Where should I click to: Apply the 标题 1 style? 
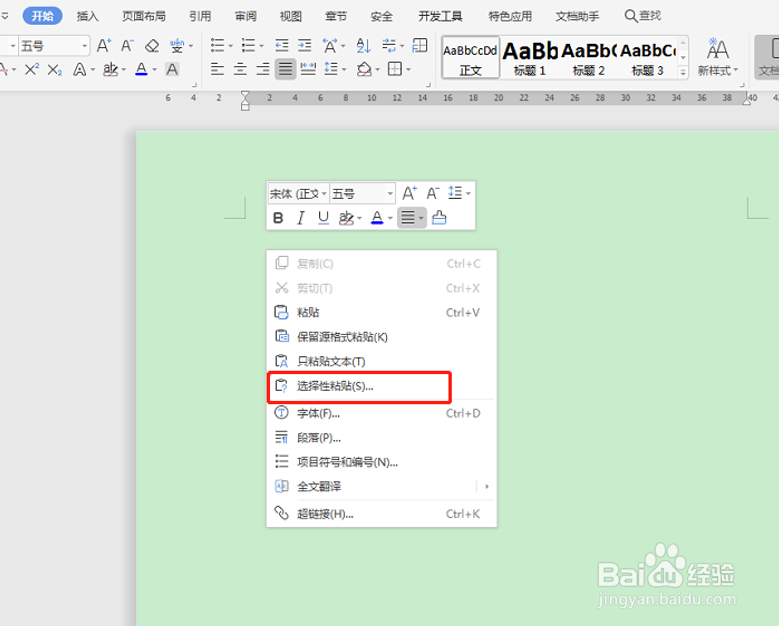530,58
